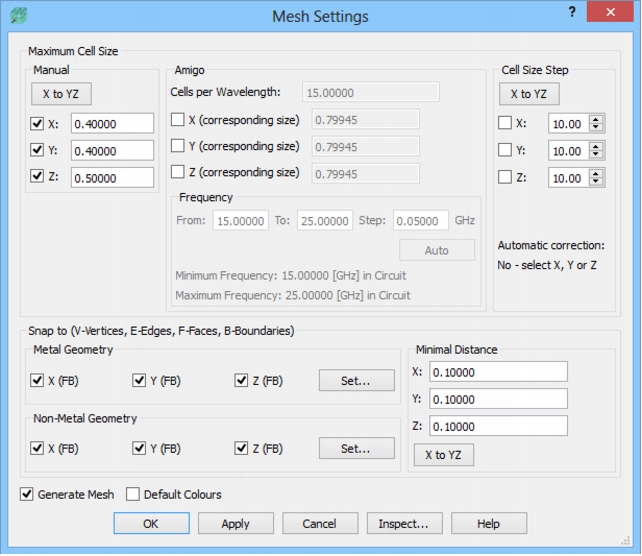Screen dimensions: 642x556
Task: Uncheck the Manual Z checkbox
Action: click(37, 177)
